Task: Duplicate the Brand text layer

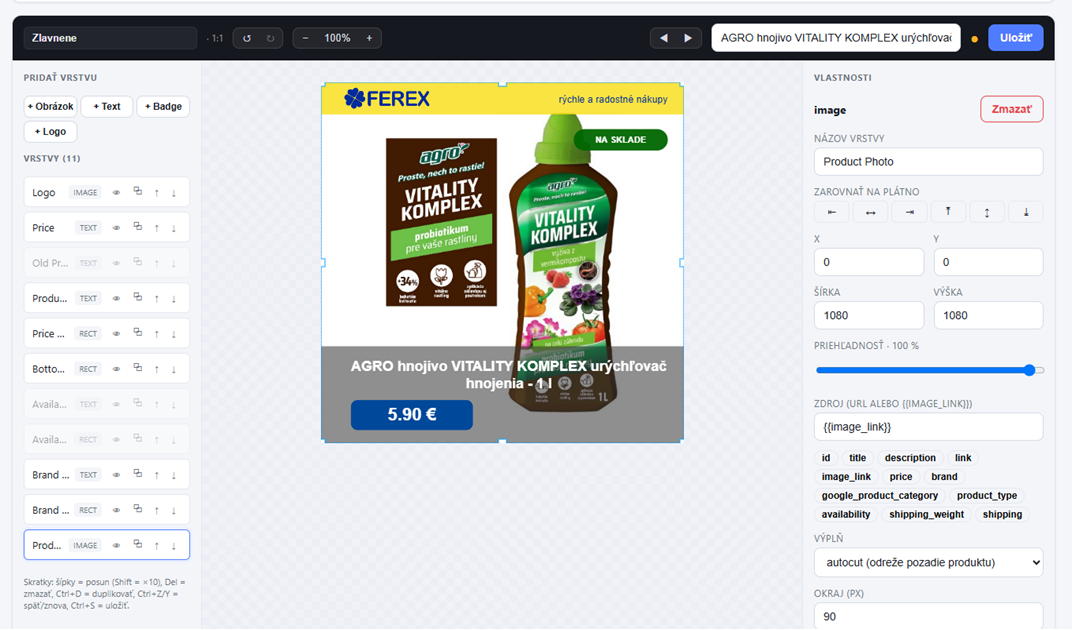Action: click(137, 475)
